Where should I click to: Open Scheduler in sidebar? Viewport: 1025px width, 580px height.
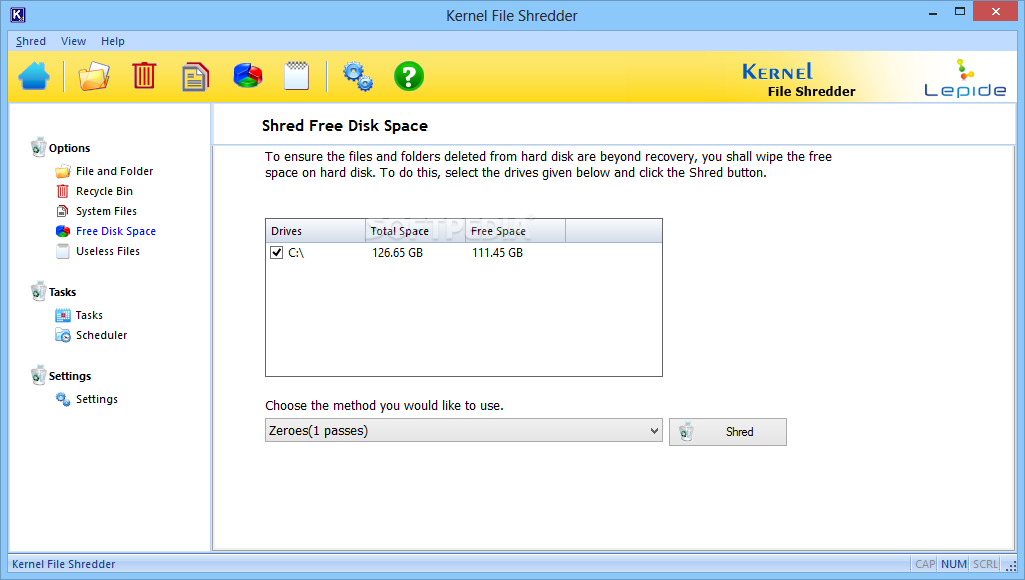click(101, 335)
